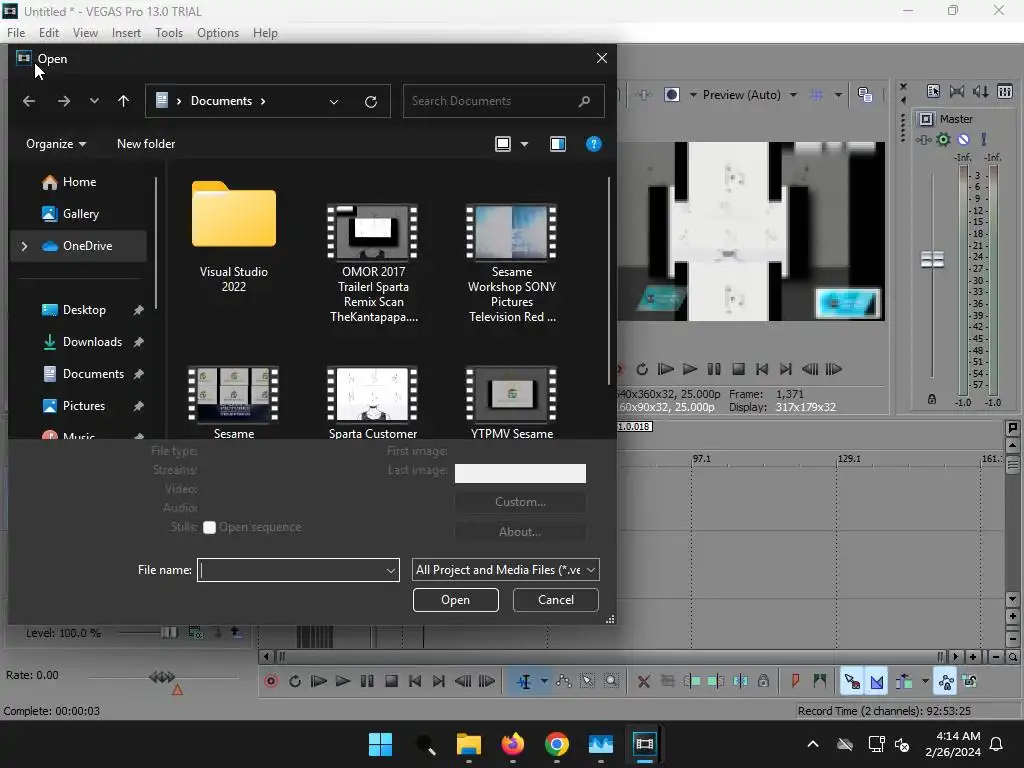This screenshot has height=768, width=1024.
Task: Open Master bus Audio Properties icon
Action: pos(933,91)
